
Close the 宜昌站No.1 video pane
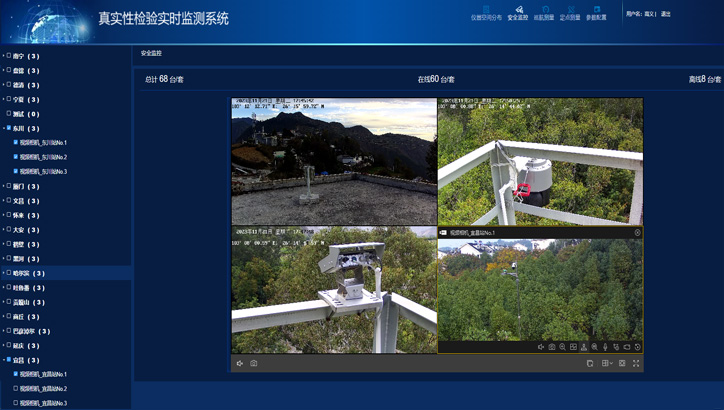pyautogui.click(x=637, y=233)
